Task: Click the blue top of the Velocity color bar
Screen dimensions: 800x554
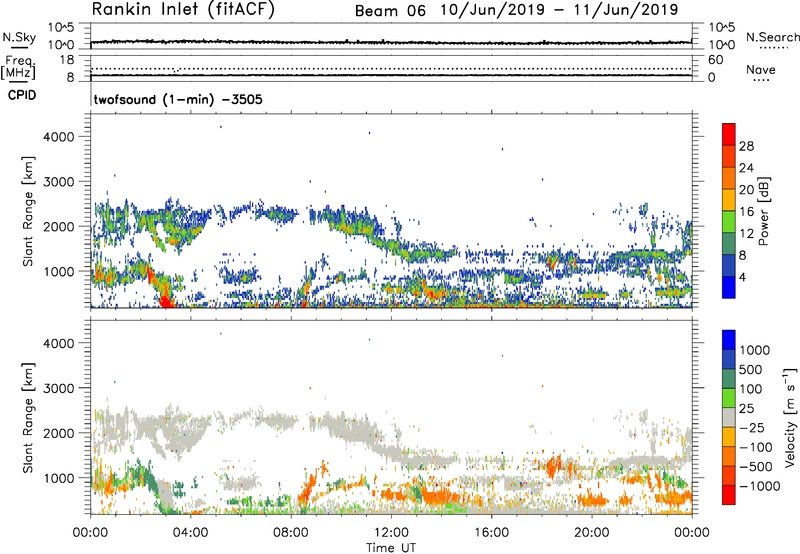Action: point(729,340)
